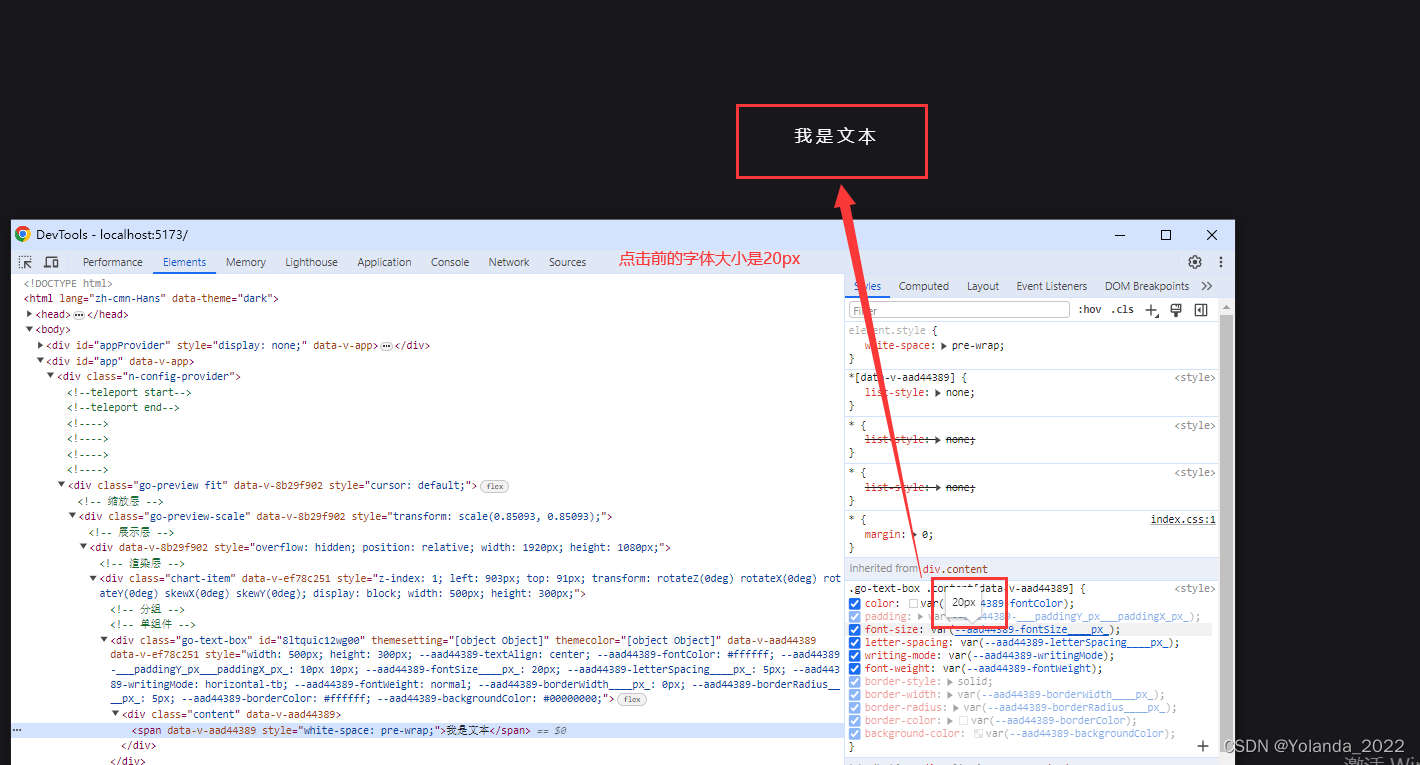The height and width of the screenshot is (765, 1420).
Task: Click the new style rule plus icon
Action: (x=1151, y=310)
